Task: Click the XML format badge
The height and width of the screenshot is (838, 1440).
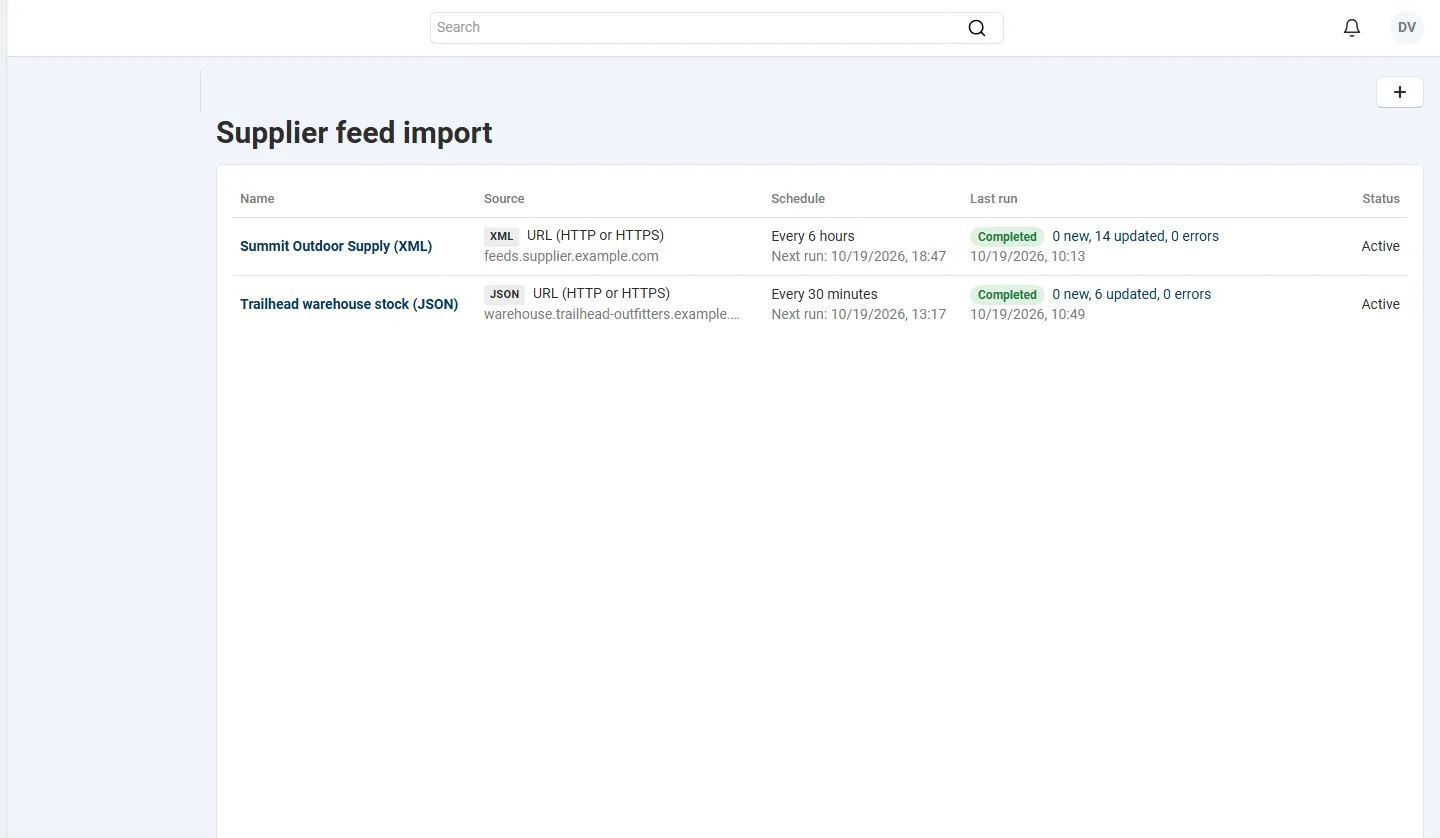Action: click(x=501, y=237)
